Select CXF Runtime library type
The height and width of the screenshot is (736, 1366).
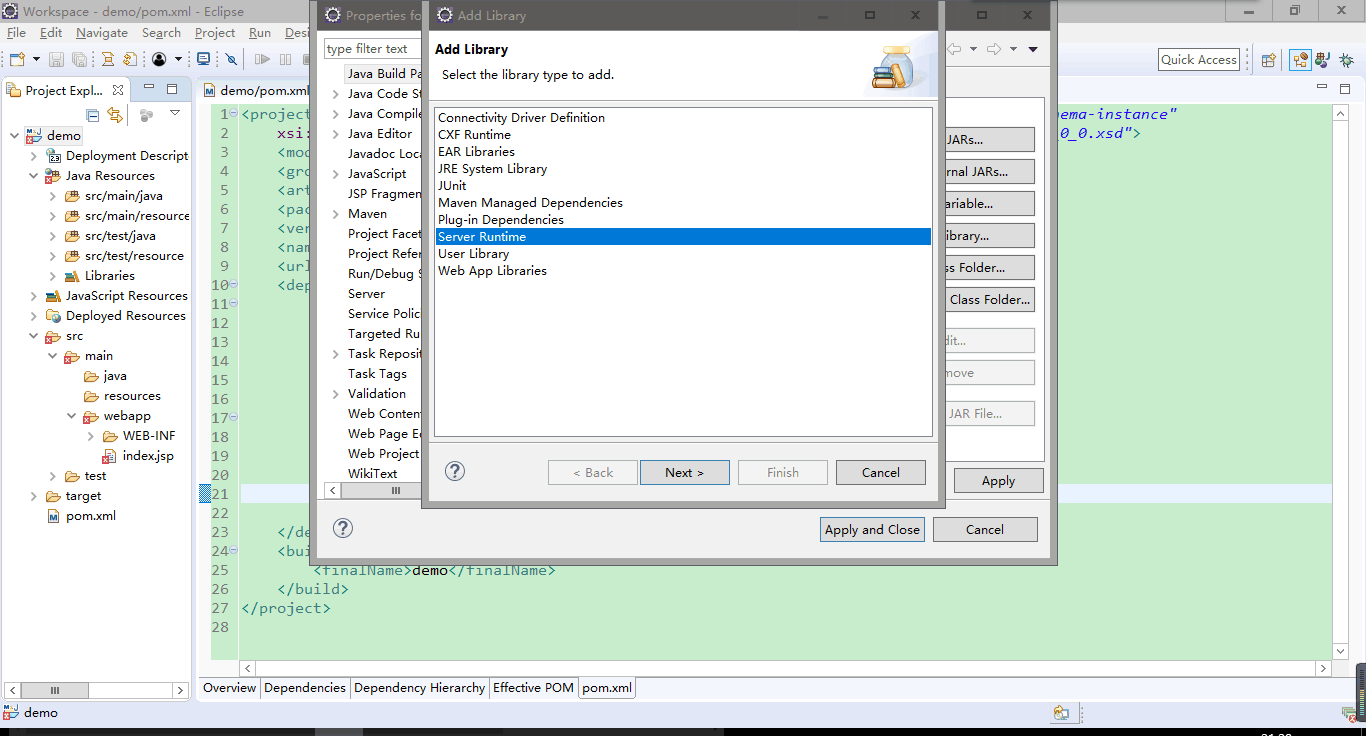(x=683, y=135)
